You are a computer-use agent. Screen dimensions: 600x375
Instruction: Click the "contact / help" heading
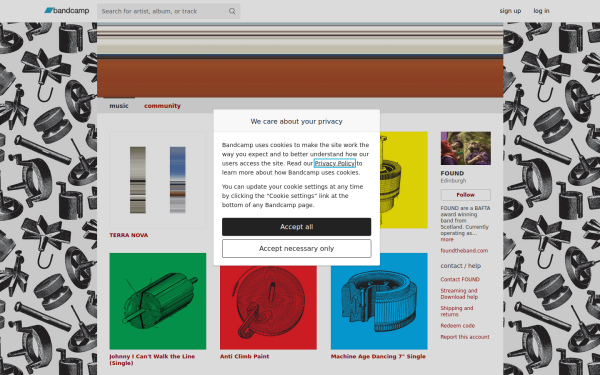pos(461,266)
